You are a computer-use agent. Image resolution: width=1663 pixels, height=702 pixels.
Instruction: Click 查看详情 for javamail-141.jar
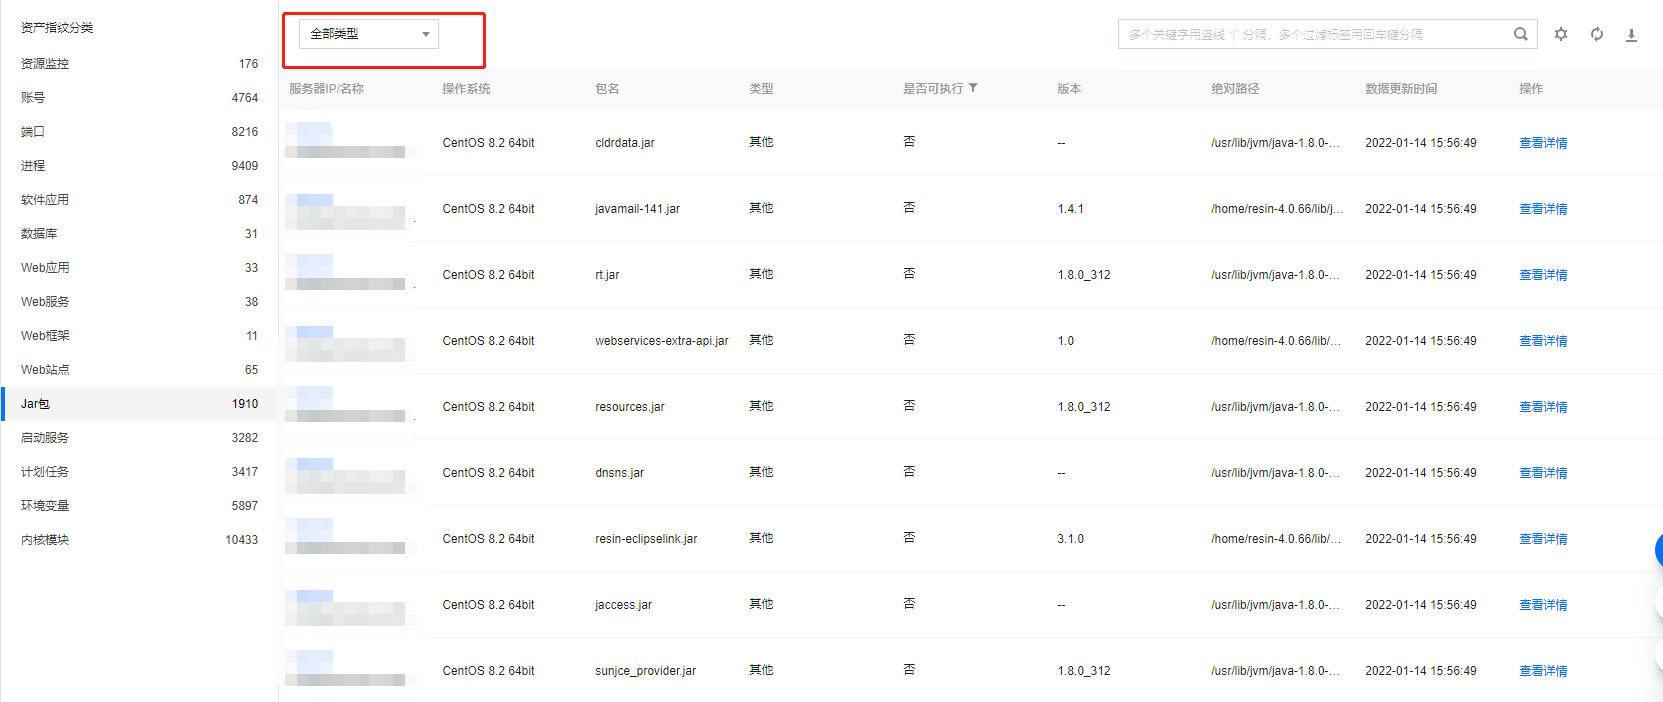(1543, 209)
